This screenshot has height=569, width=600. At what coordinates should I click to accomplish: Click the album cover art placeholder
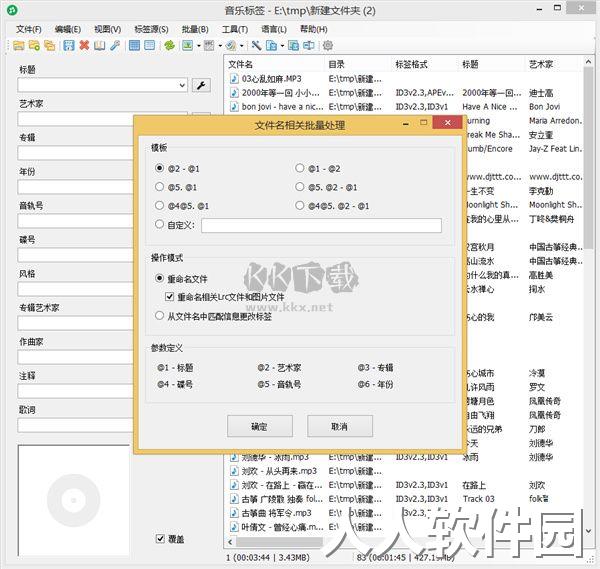tap(74, 500)
